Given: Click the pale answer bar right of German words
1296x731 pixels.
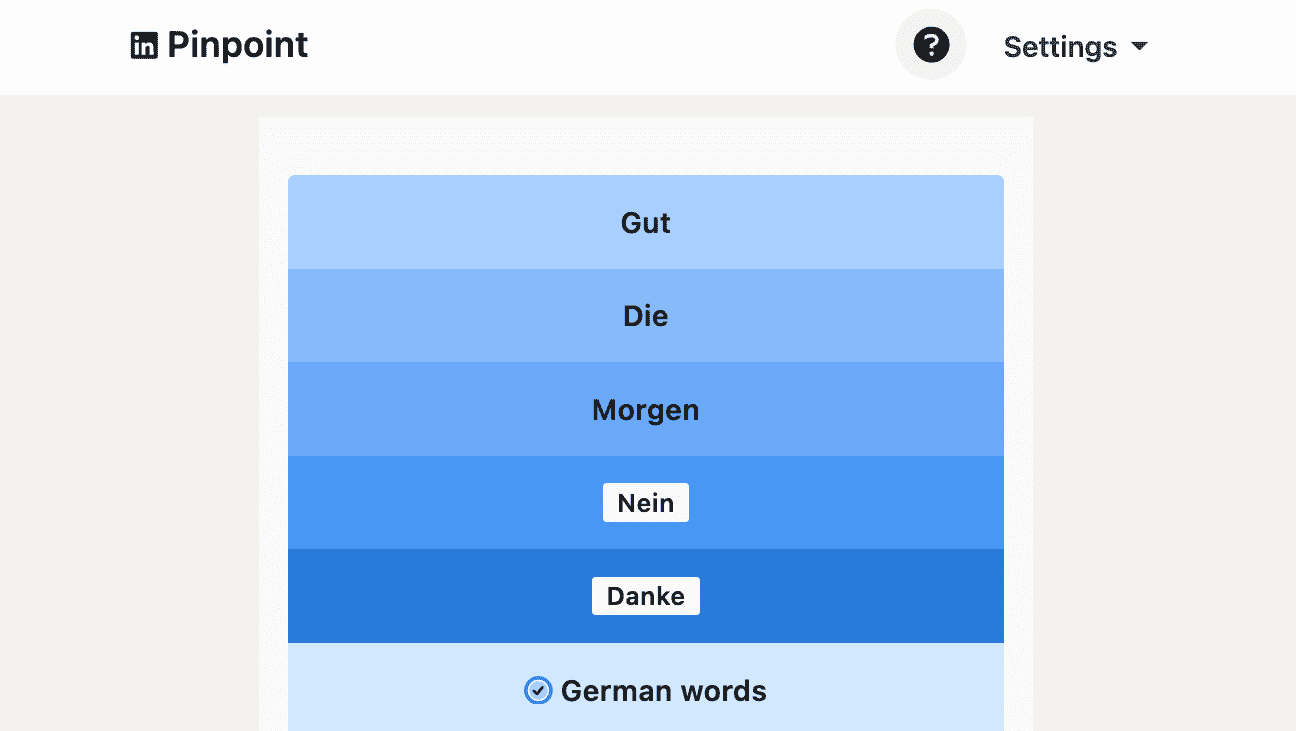Looking at the screenshot, I should click(890, 691).
